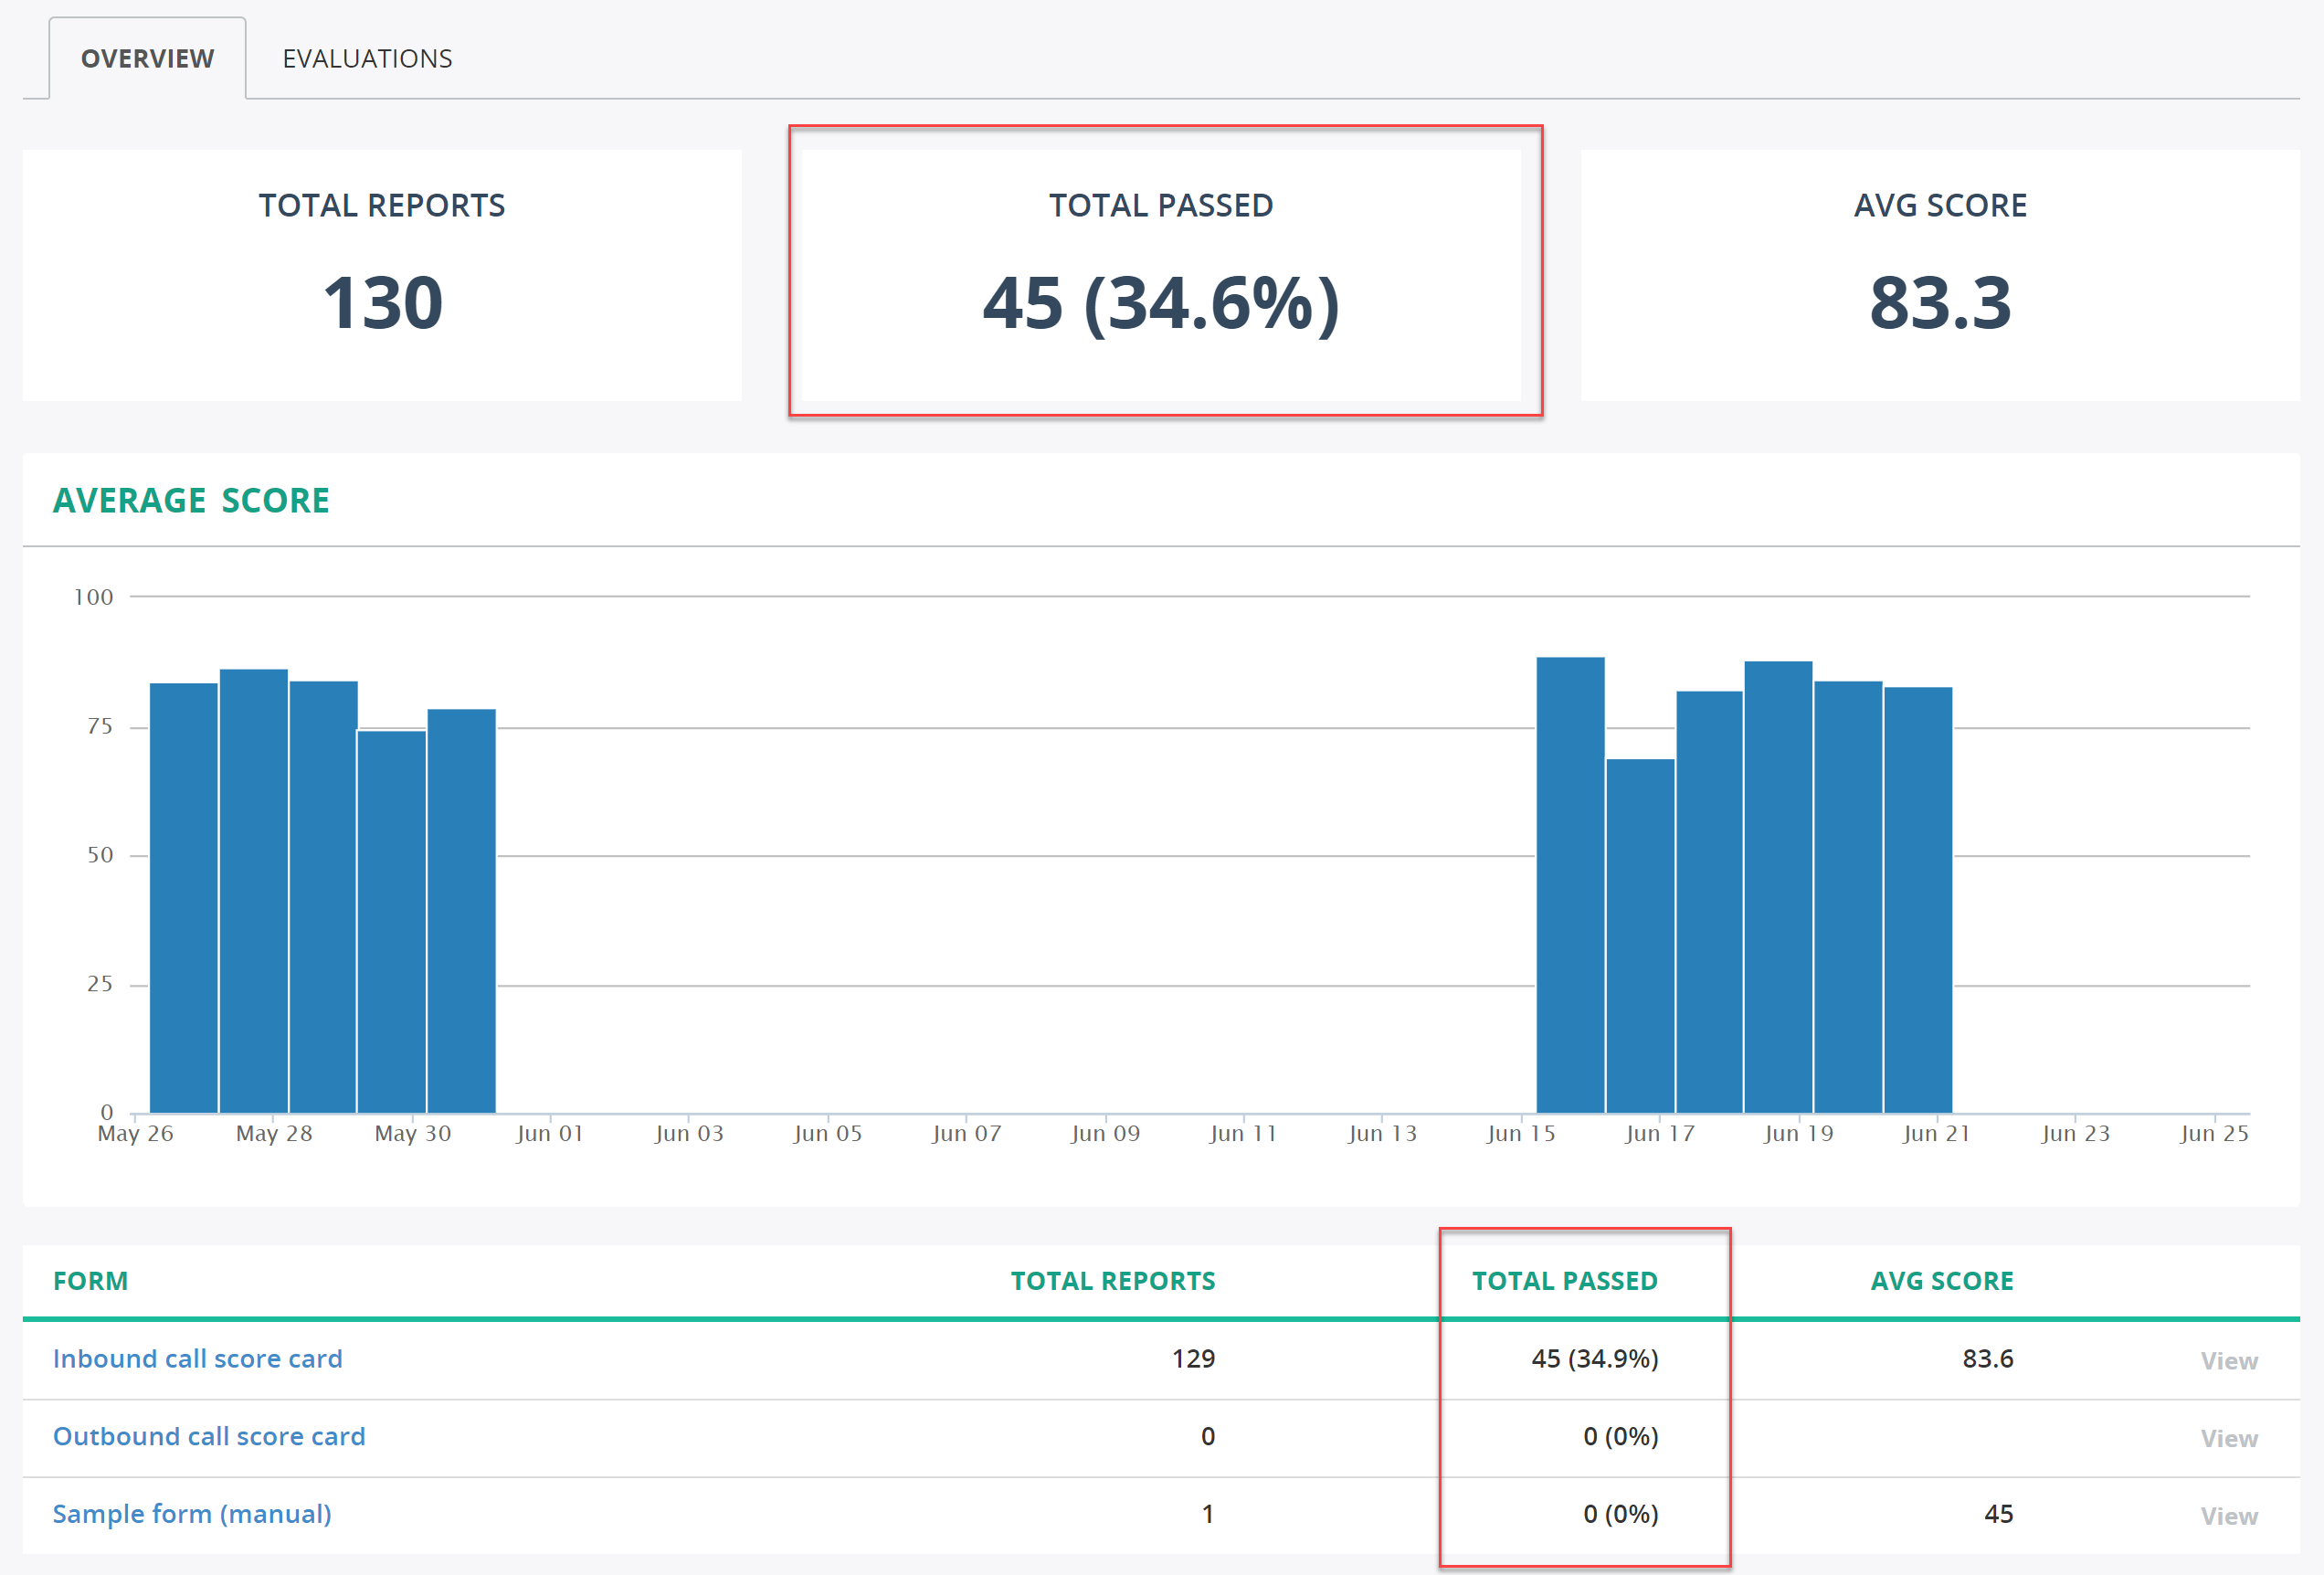Image resolution: width=2324 pixels, height=1575 pixels.
Task: Select the Total Passed 45 (34.6%) card
Action: (x=1161, y=275)
